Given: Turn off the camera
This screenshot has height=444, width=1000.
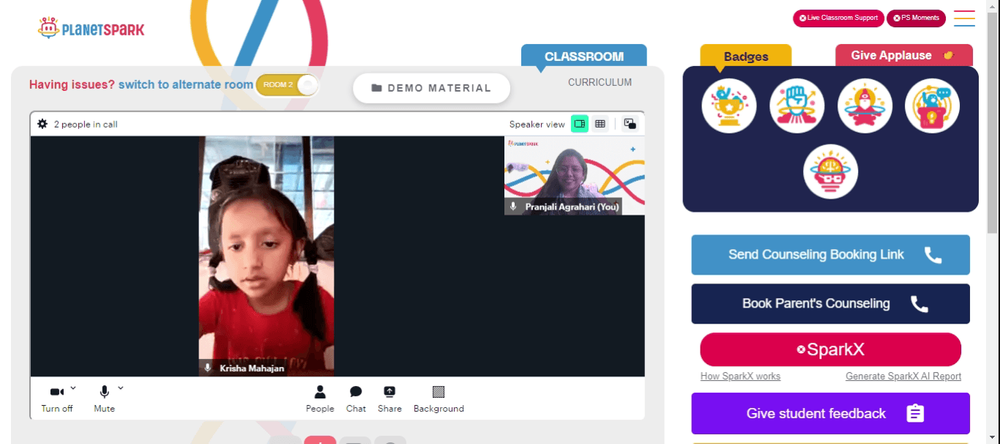Looking at the screenshot, I should point(57,399).
